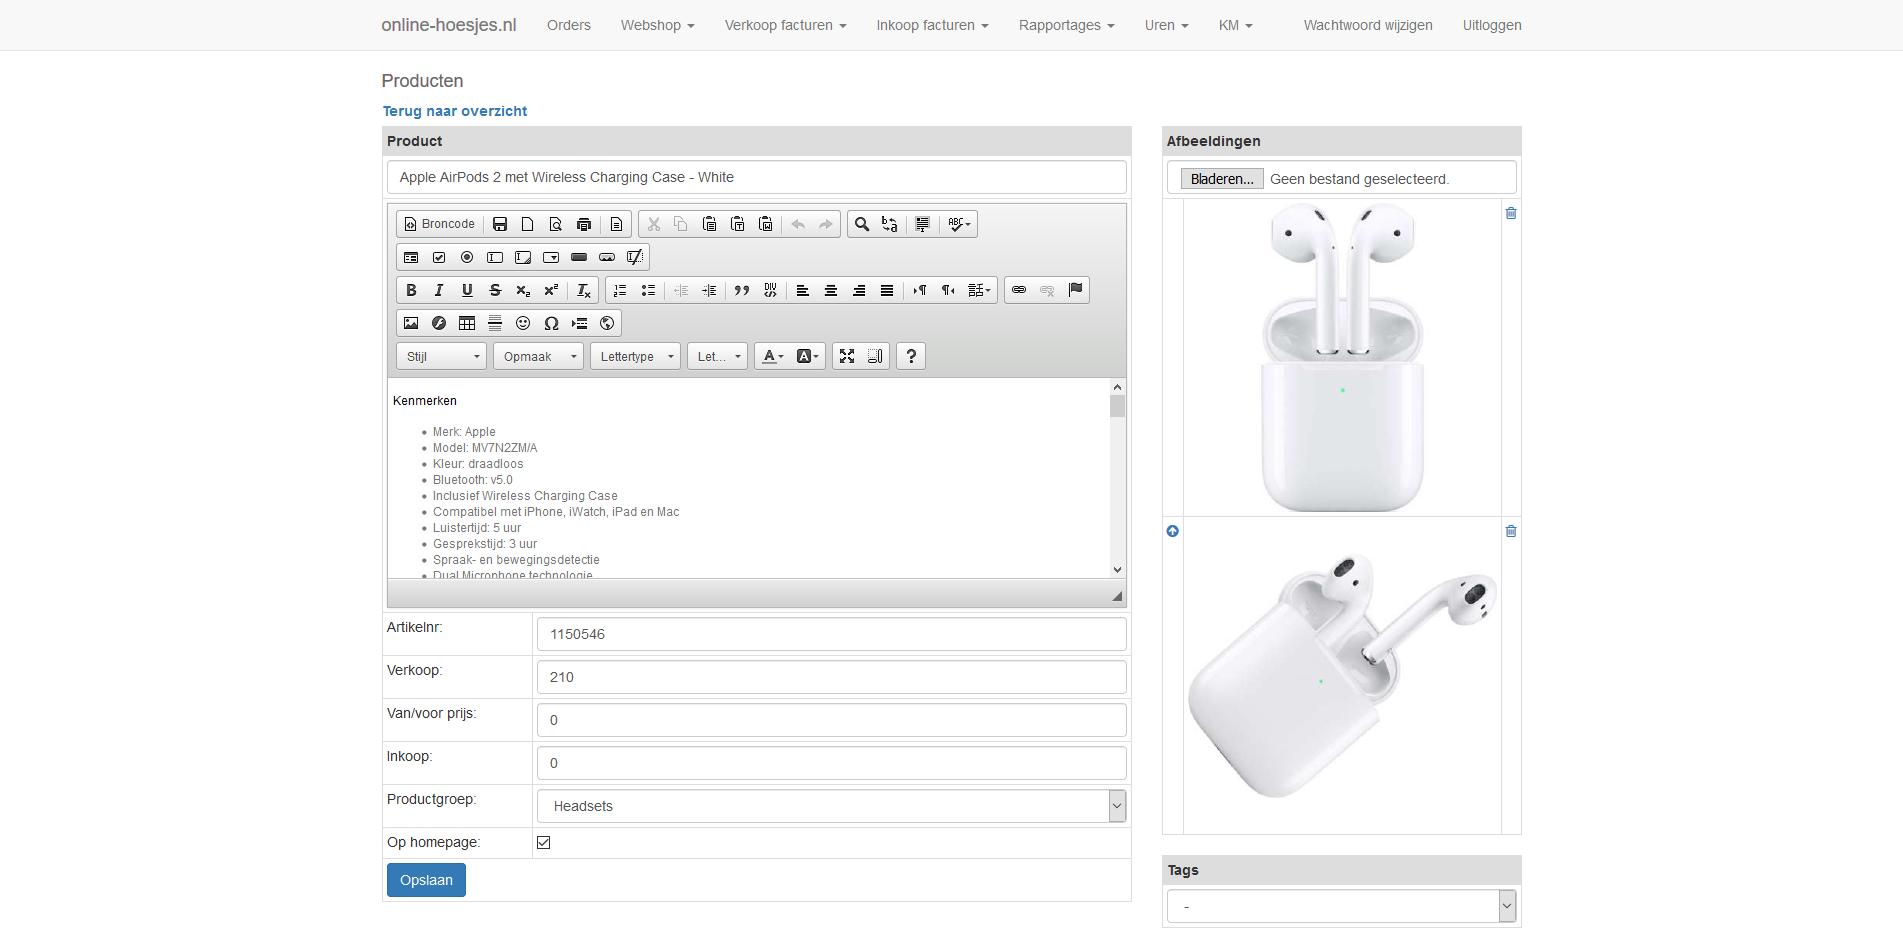Toggle Align Left
Viewport: 1903px width, 948px height.
pyautogui.click(x=803, y=290)
